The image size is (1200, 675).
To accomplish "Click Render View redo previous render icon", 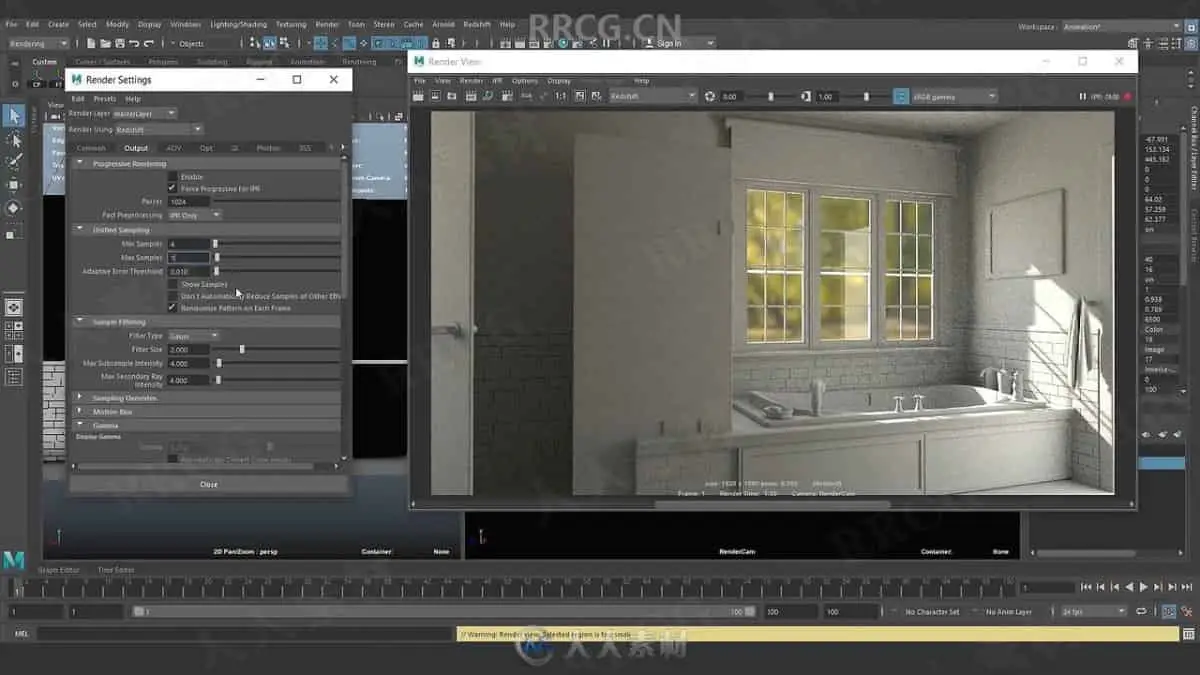I will (419, 96).
